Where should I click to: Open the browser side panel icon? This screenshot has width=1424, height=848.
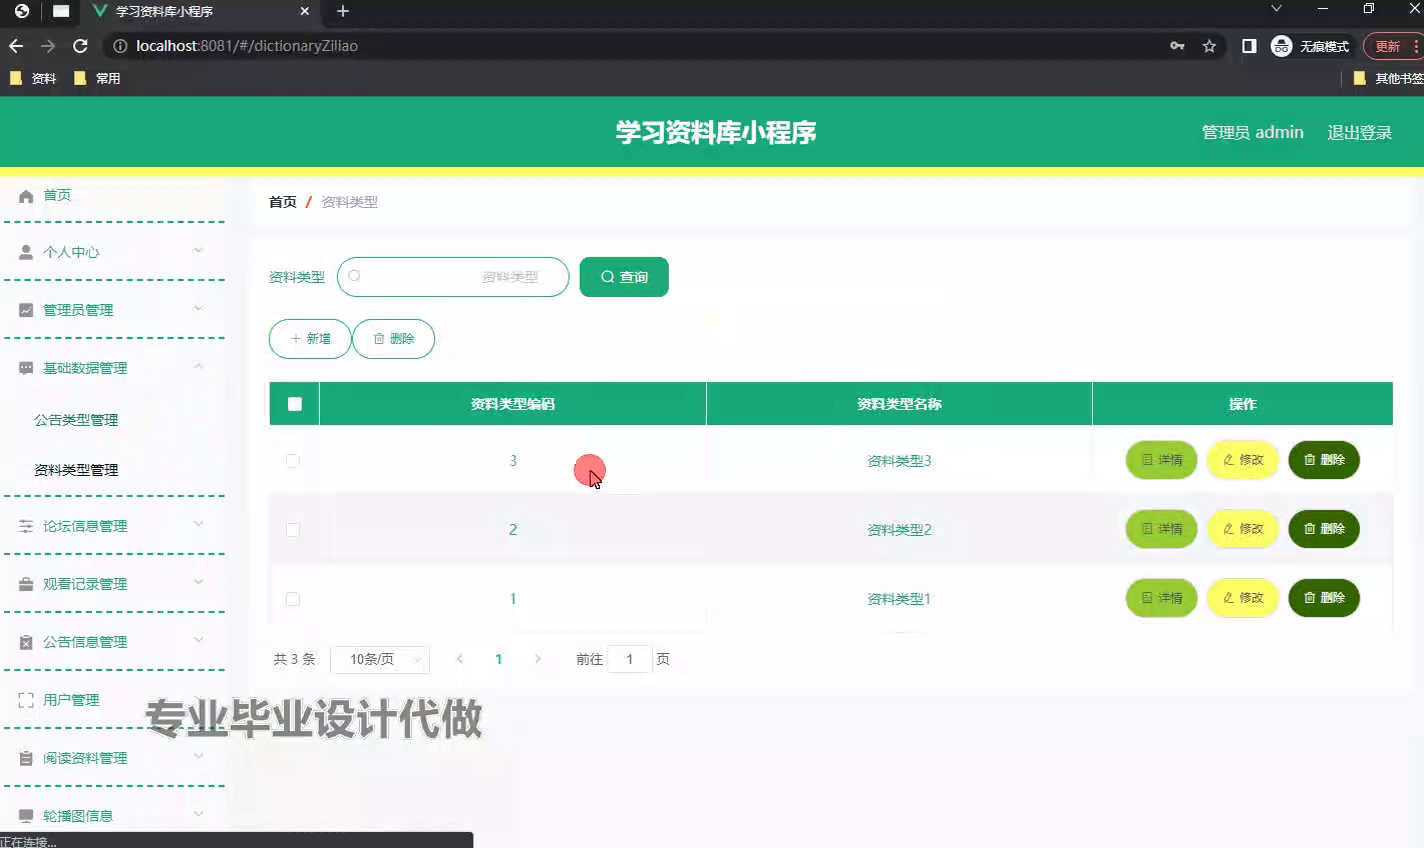coord(1249,46)
